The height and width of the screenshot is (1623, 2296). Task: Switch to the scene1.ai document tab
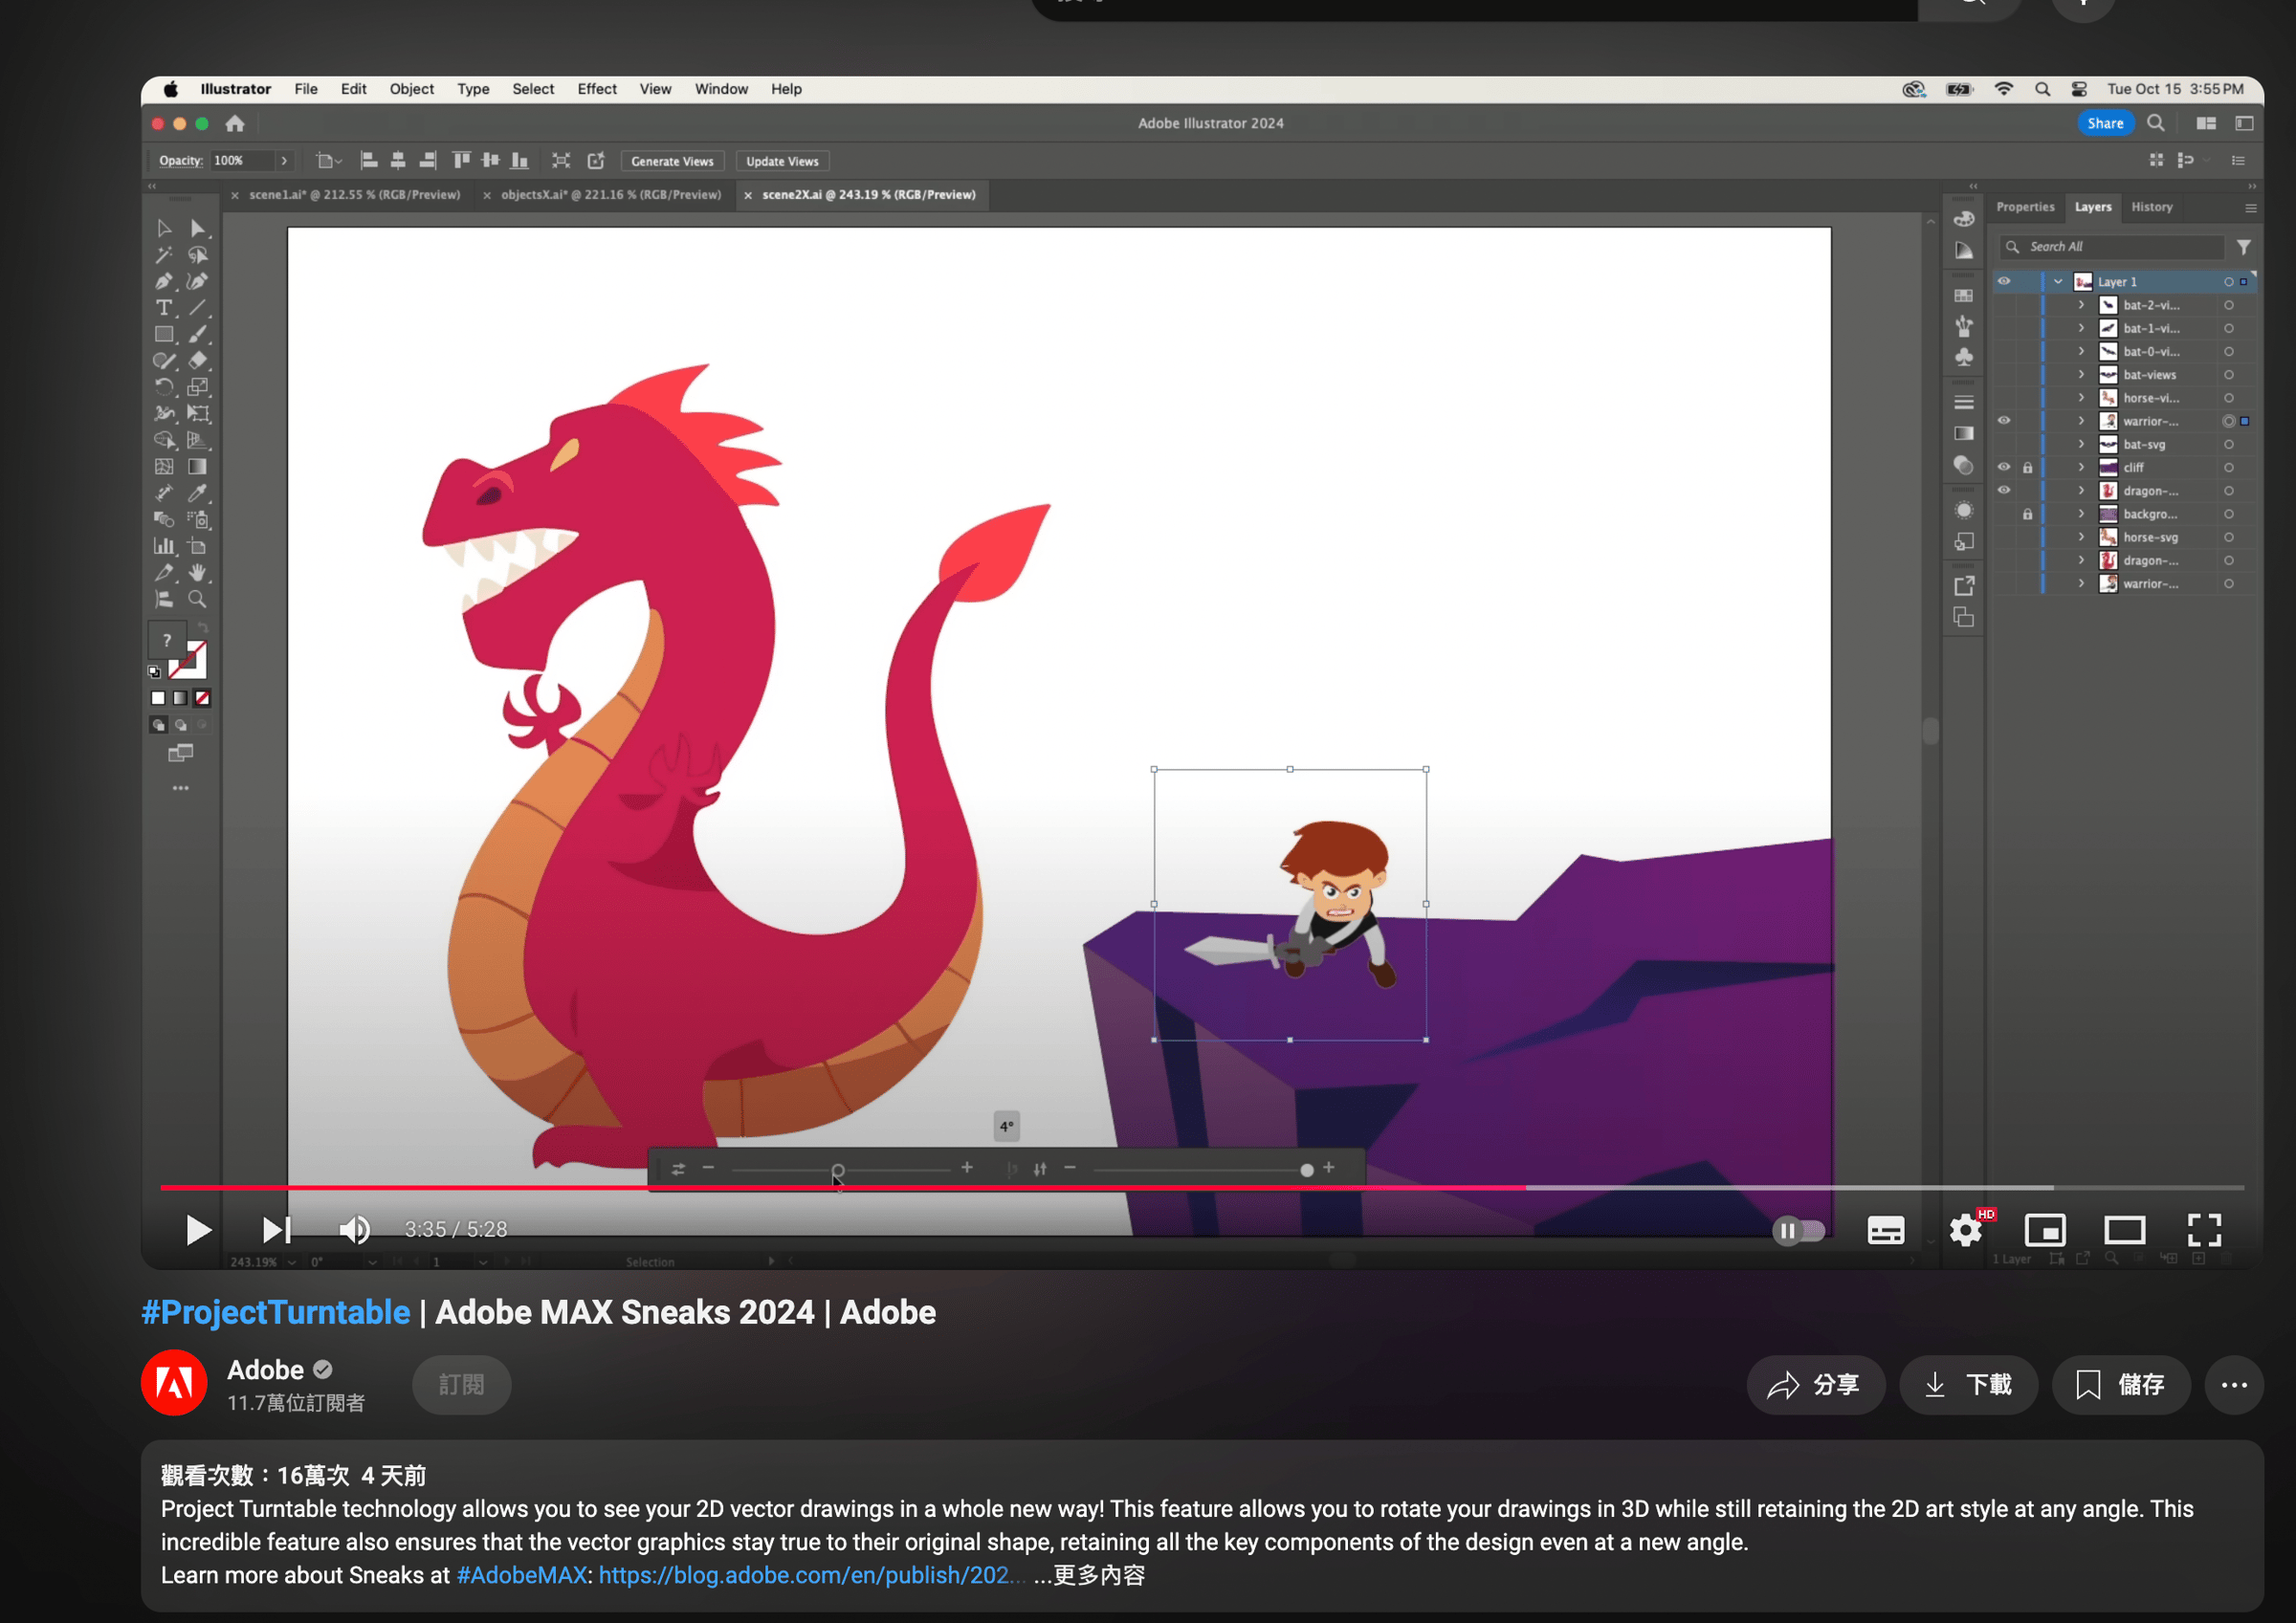tap(354, 195)
